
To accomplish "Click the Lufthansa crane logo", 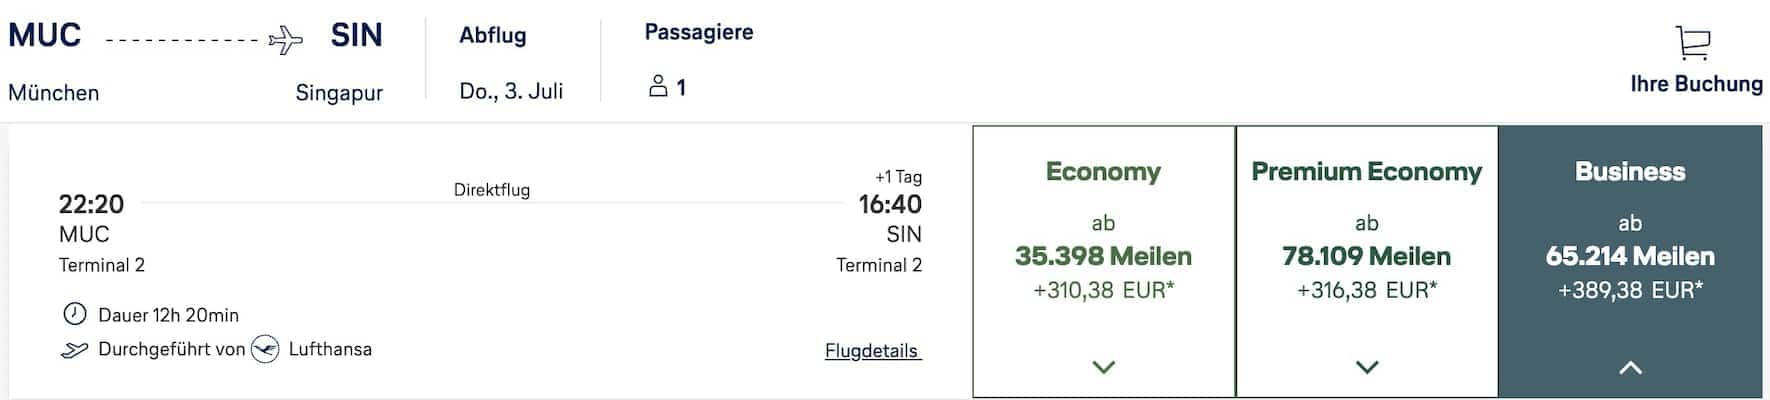I will (x=265, y=349).
